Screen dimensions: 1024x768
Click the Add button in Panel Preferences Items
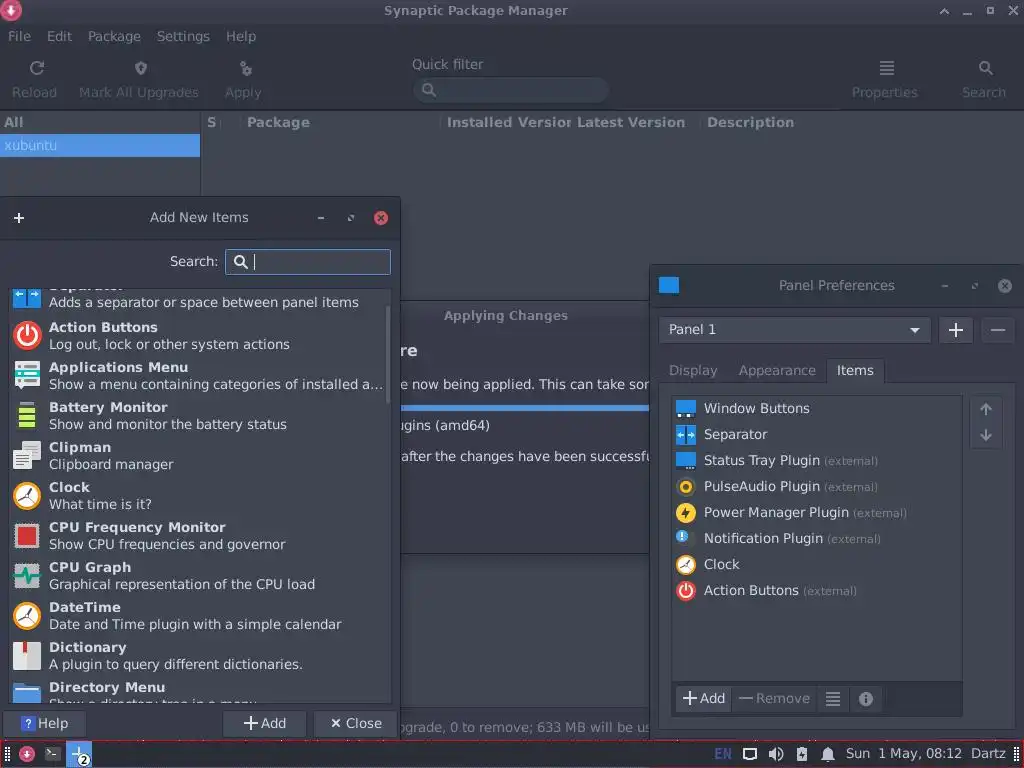[x=703, y=699]
